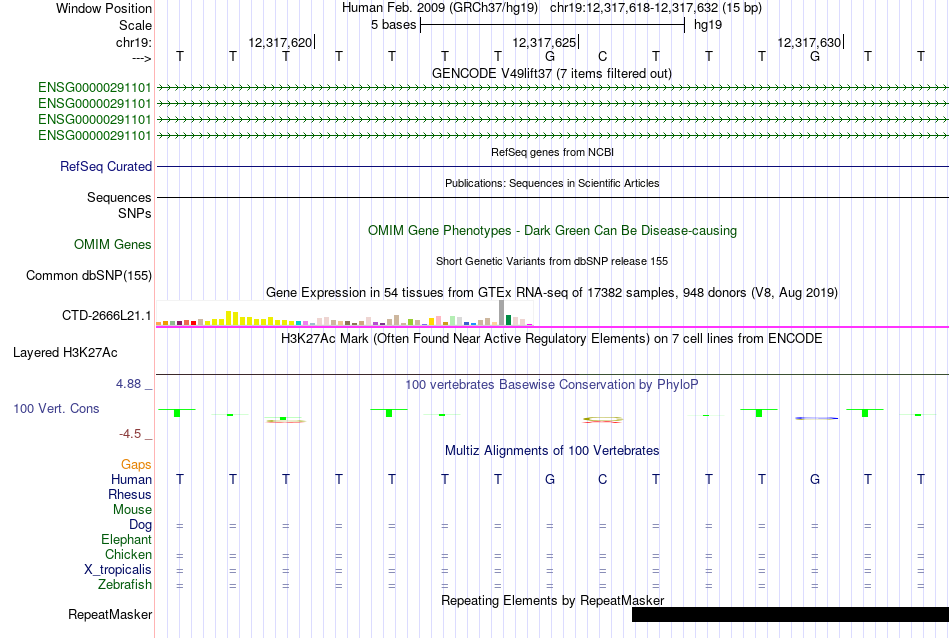Click the tallest yellow GTEx expression bar

click(x=228, y=318)
